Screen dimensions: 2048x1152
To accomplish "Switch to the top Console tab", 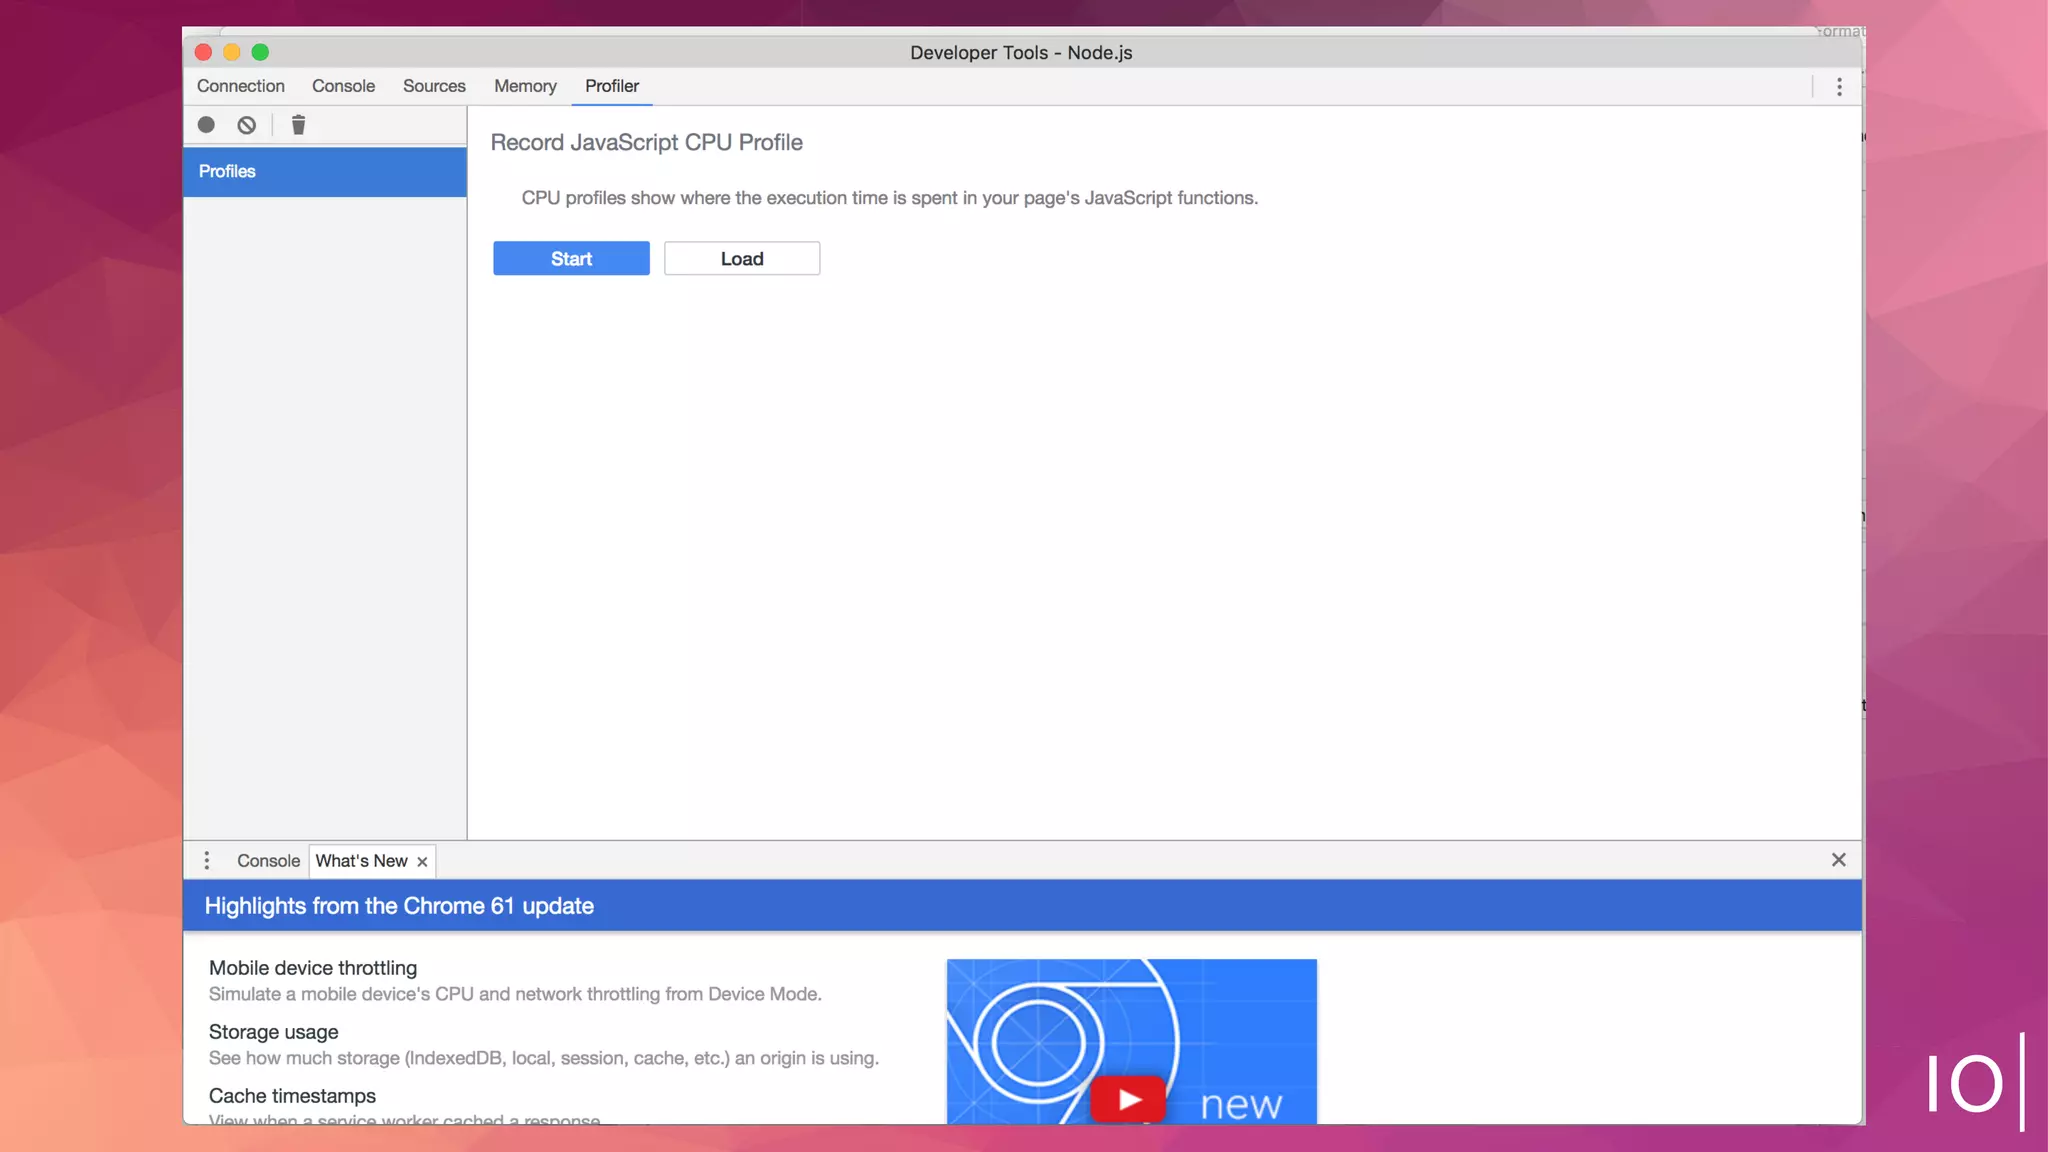I will click(x=343, y=86).
